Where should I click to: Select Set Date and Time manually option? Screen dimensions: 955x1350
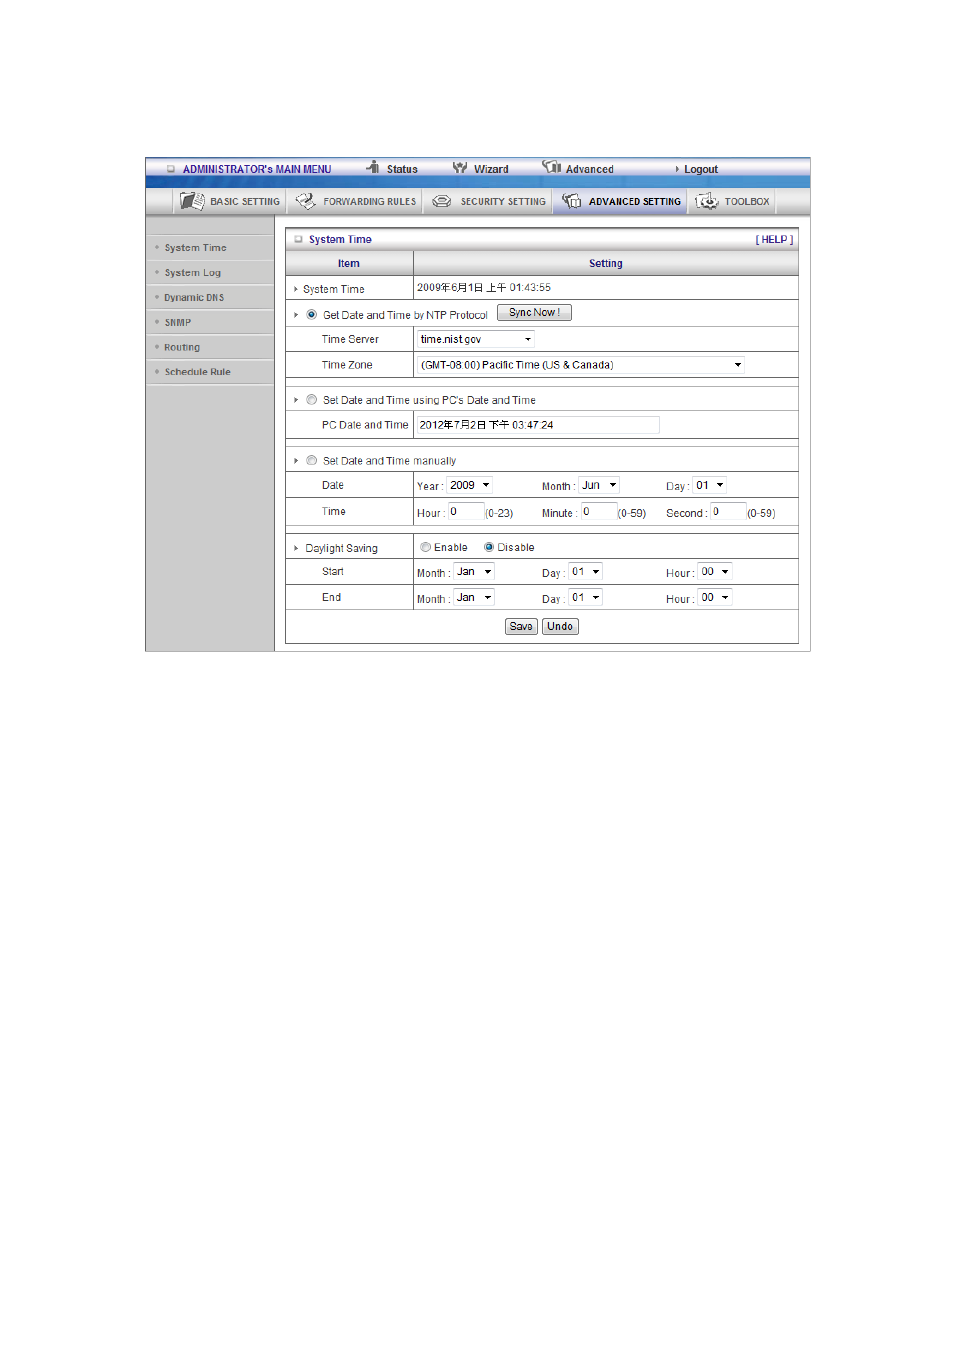312,461
